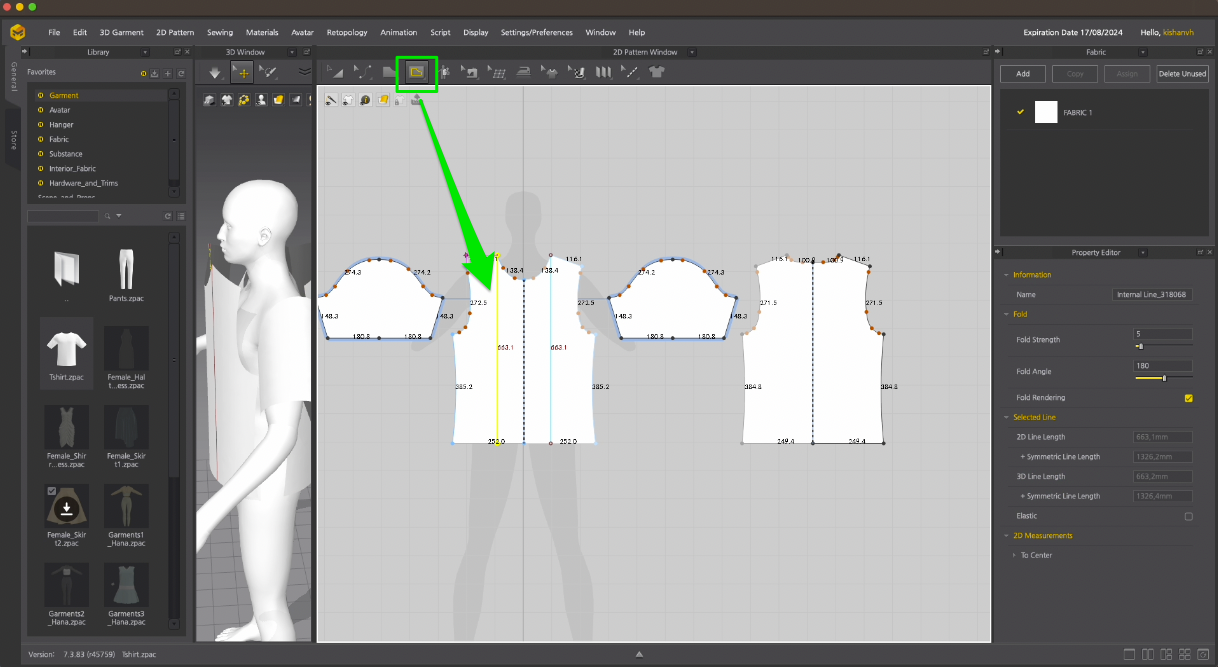Toggle the yellow sewing-ring display icon in 3D view

pyautogui.click(x=244, y=99)
